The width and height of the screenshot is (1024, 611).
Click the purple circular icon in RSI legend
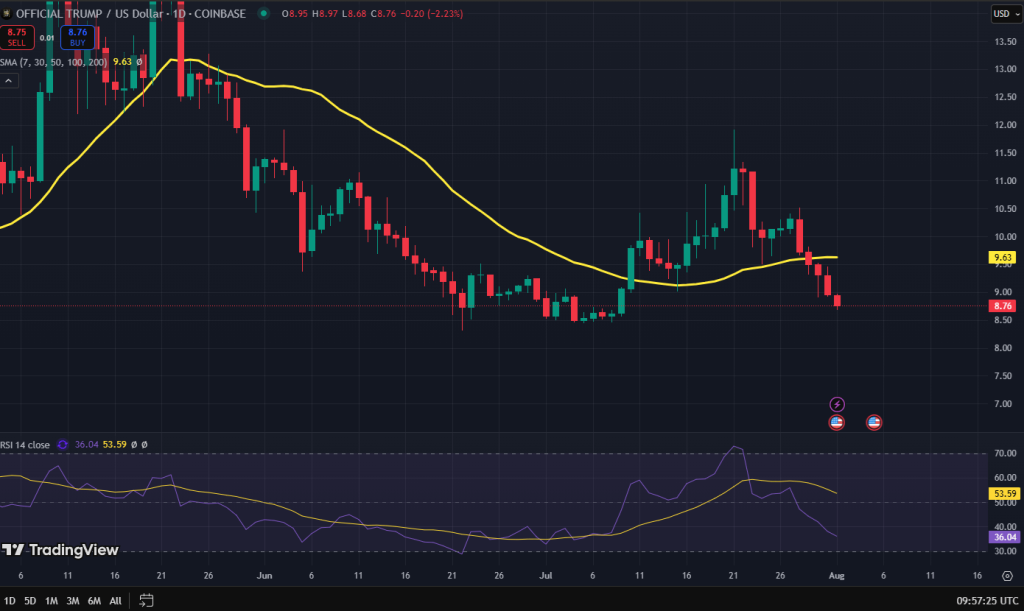63,445
